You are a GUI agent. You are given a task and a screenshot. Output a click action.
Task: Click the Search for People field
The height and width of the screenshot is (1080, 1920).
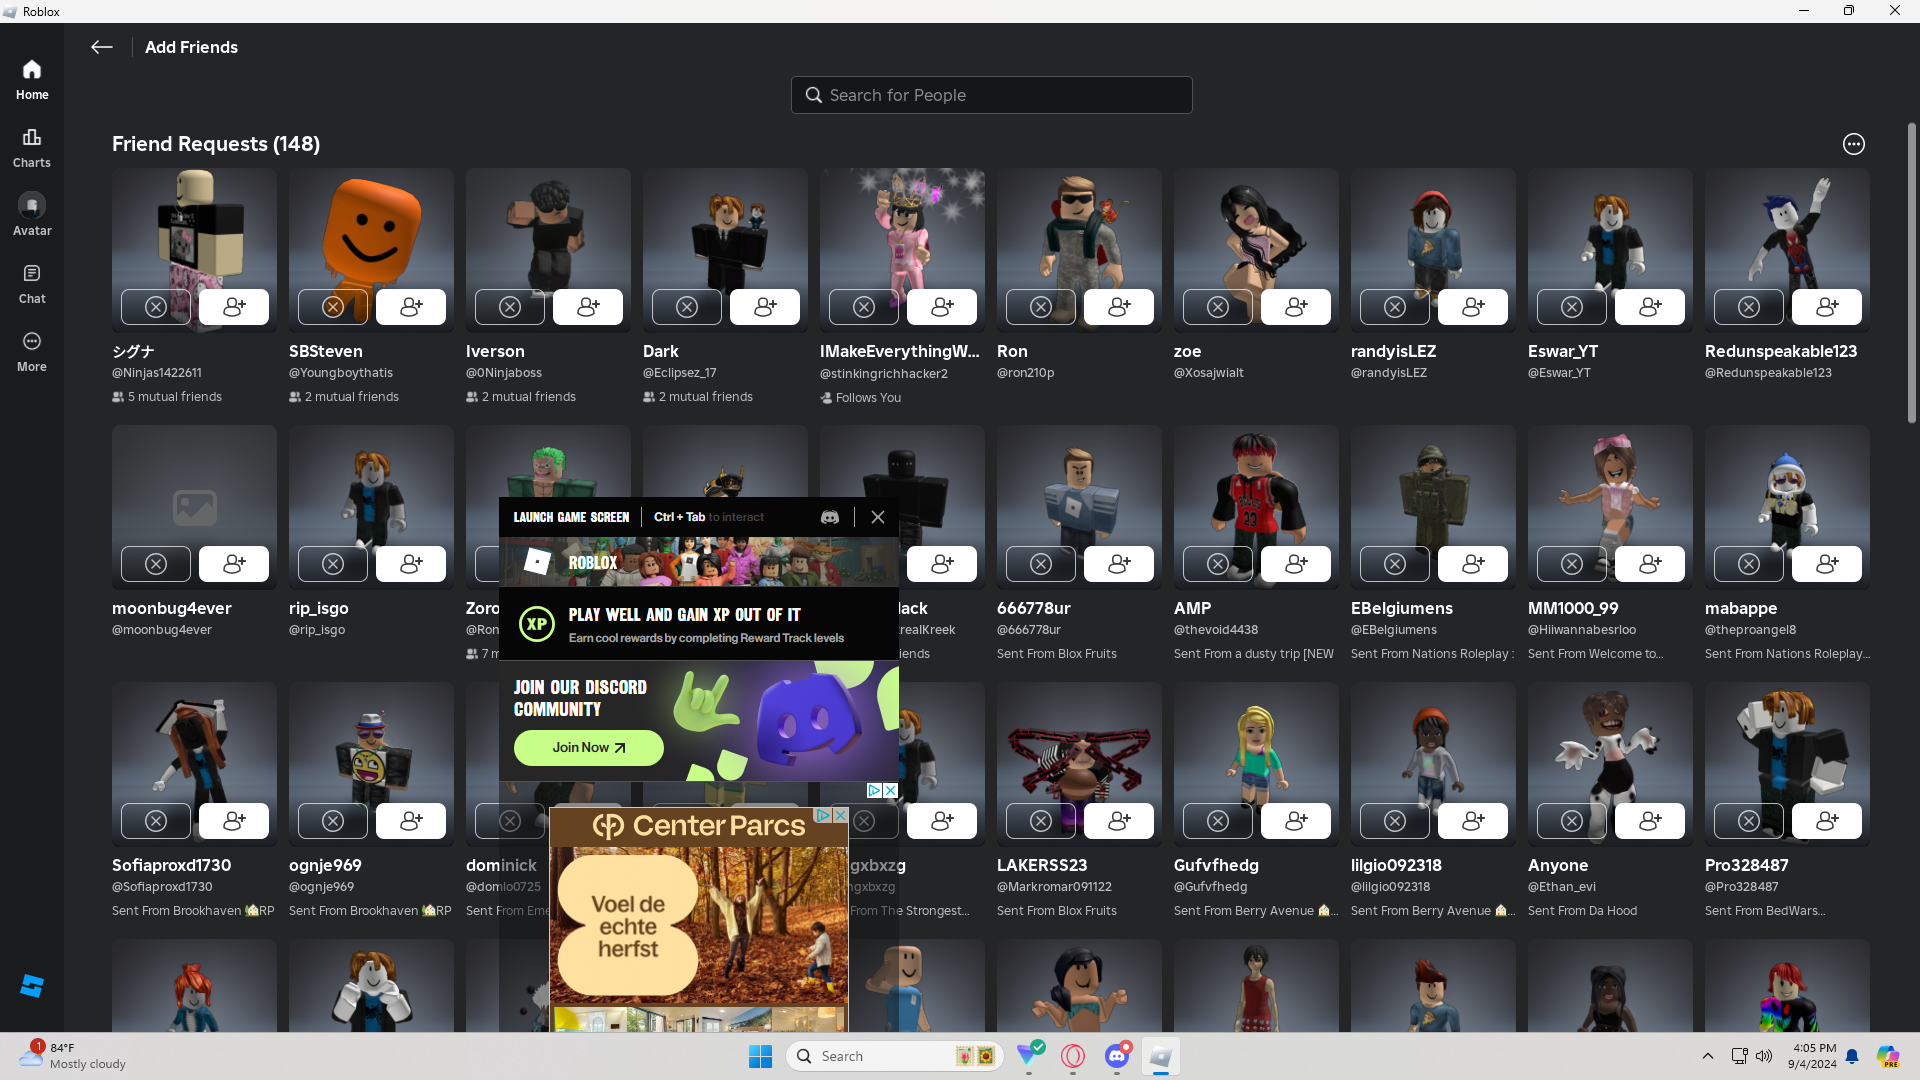(x=992, y=95)
